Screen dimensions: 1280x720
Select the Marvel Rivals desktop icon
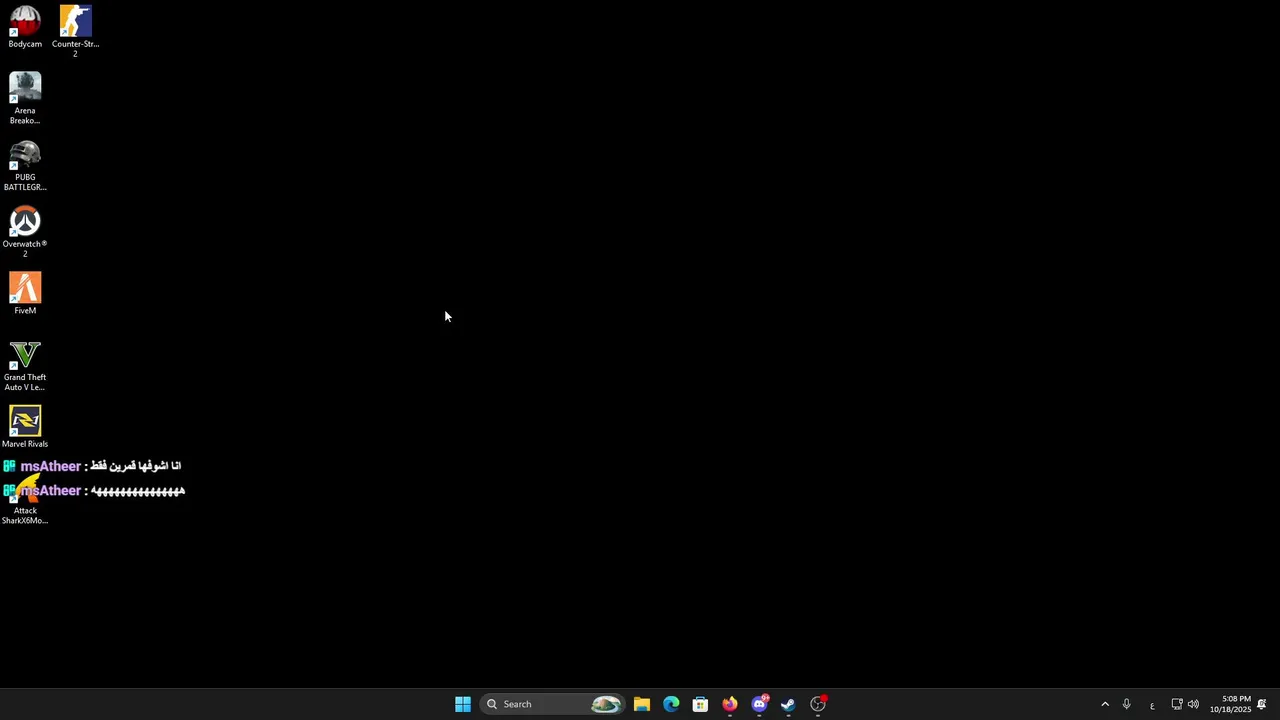point(25,427)
